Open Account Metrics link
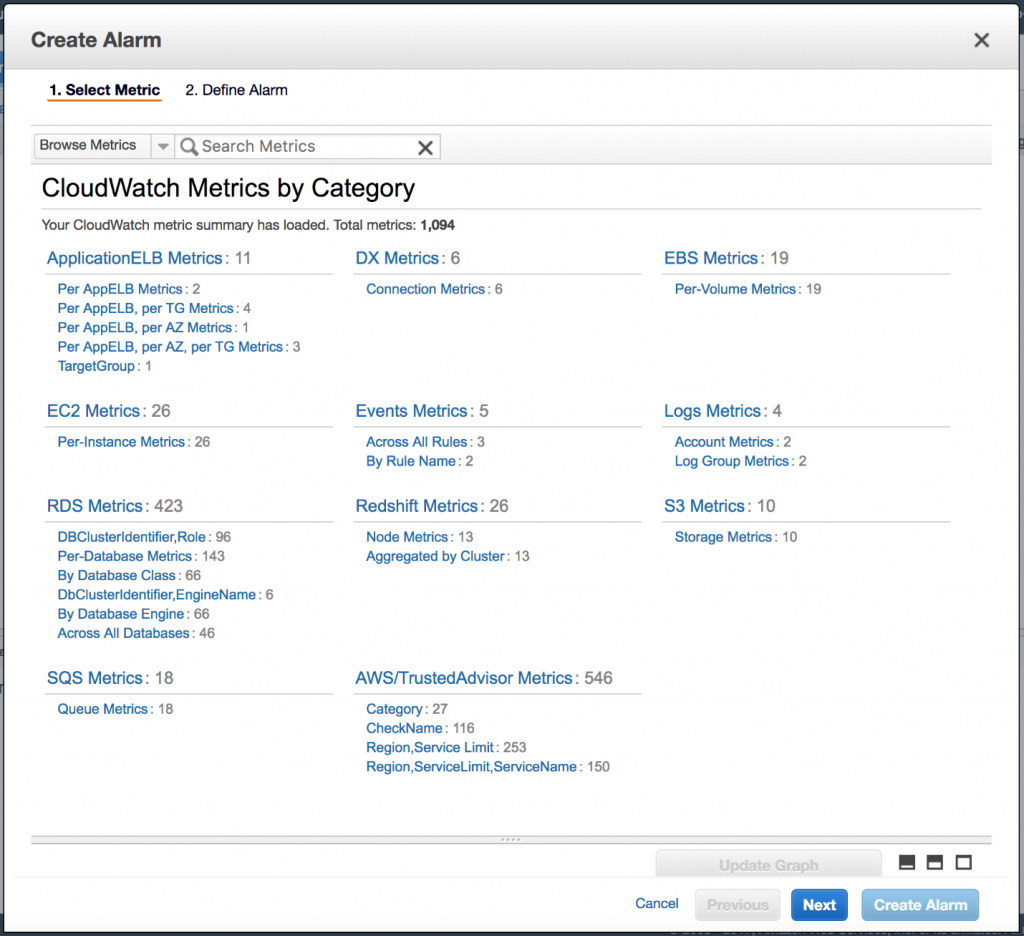The image size is (1024, 936). pos(724,442)
